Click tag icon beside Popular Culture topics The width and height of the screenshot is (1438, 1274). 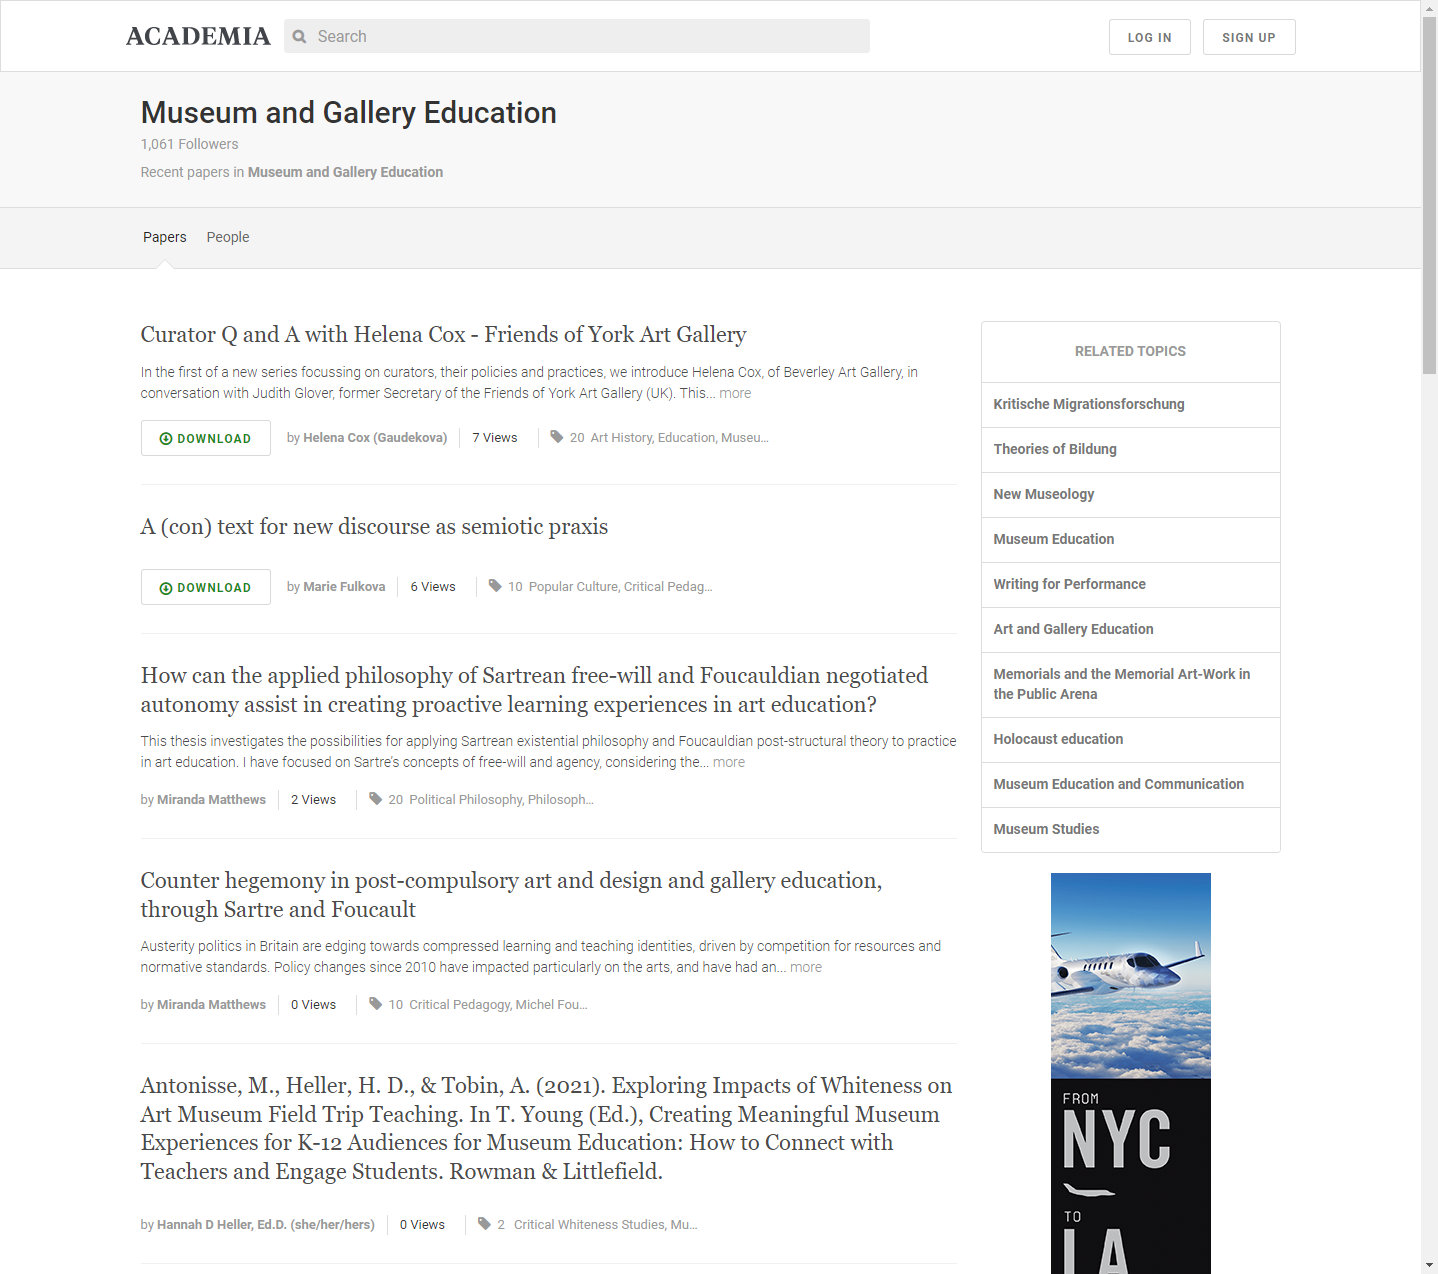(x=495, y=586)
